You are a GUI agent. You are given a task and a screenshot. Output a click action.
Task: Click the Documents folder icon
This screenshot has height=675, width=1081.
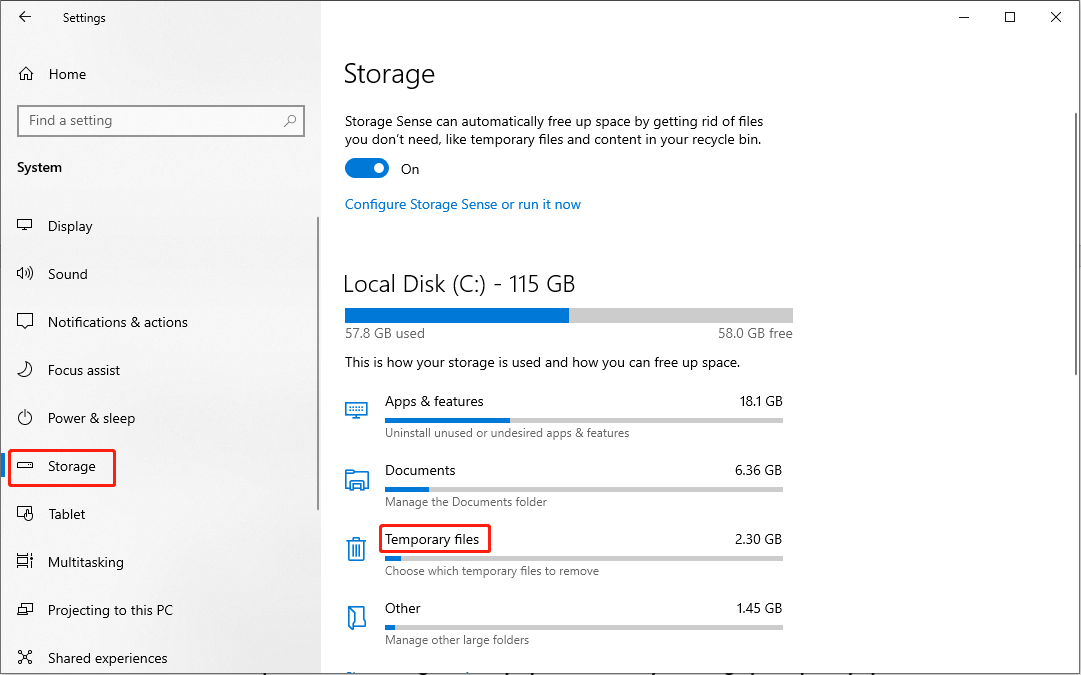click(x=356, y=480)
